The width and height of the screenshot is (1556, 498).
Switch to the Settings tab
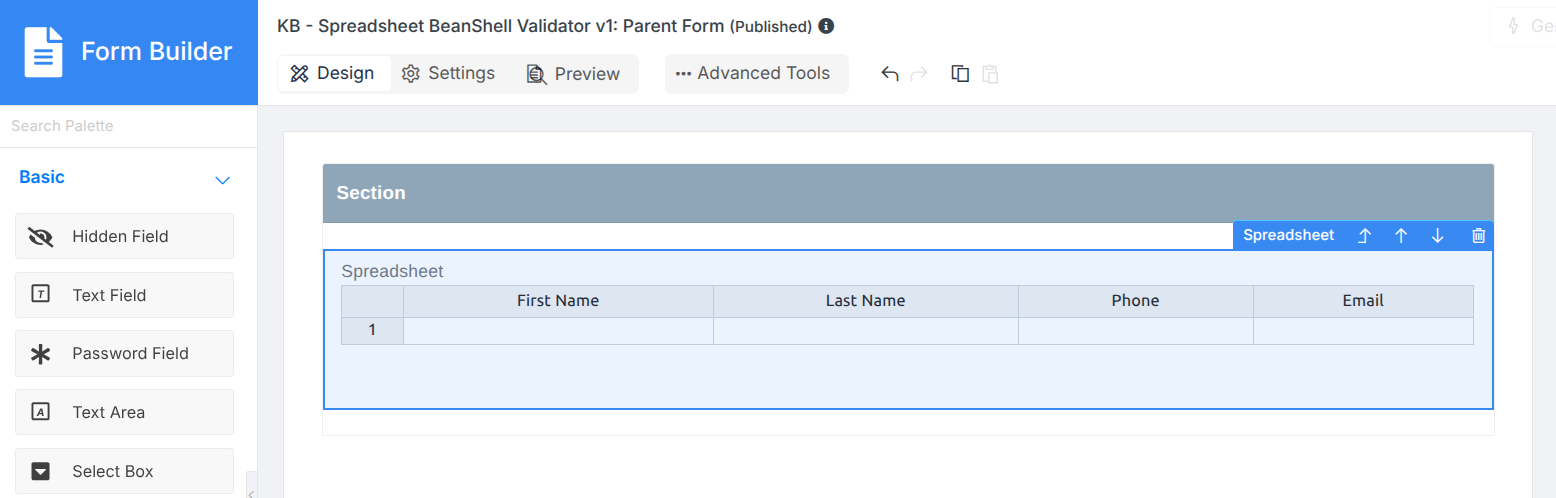(x=448, y=74)
